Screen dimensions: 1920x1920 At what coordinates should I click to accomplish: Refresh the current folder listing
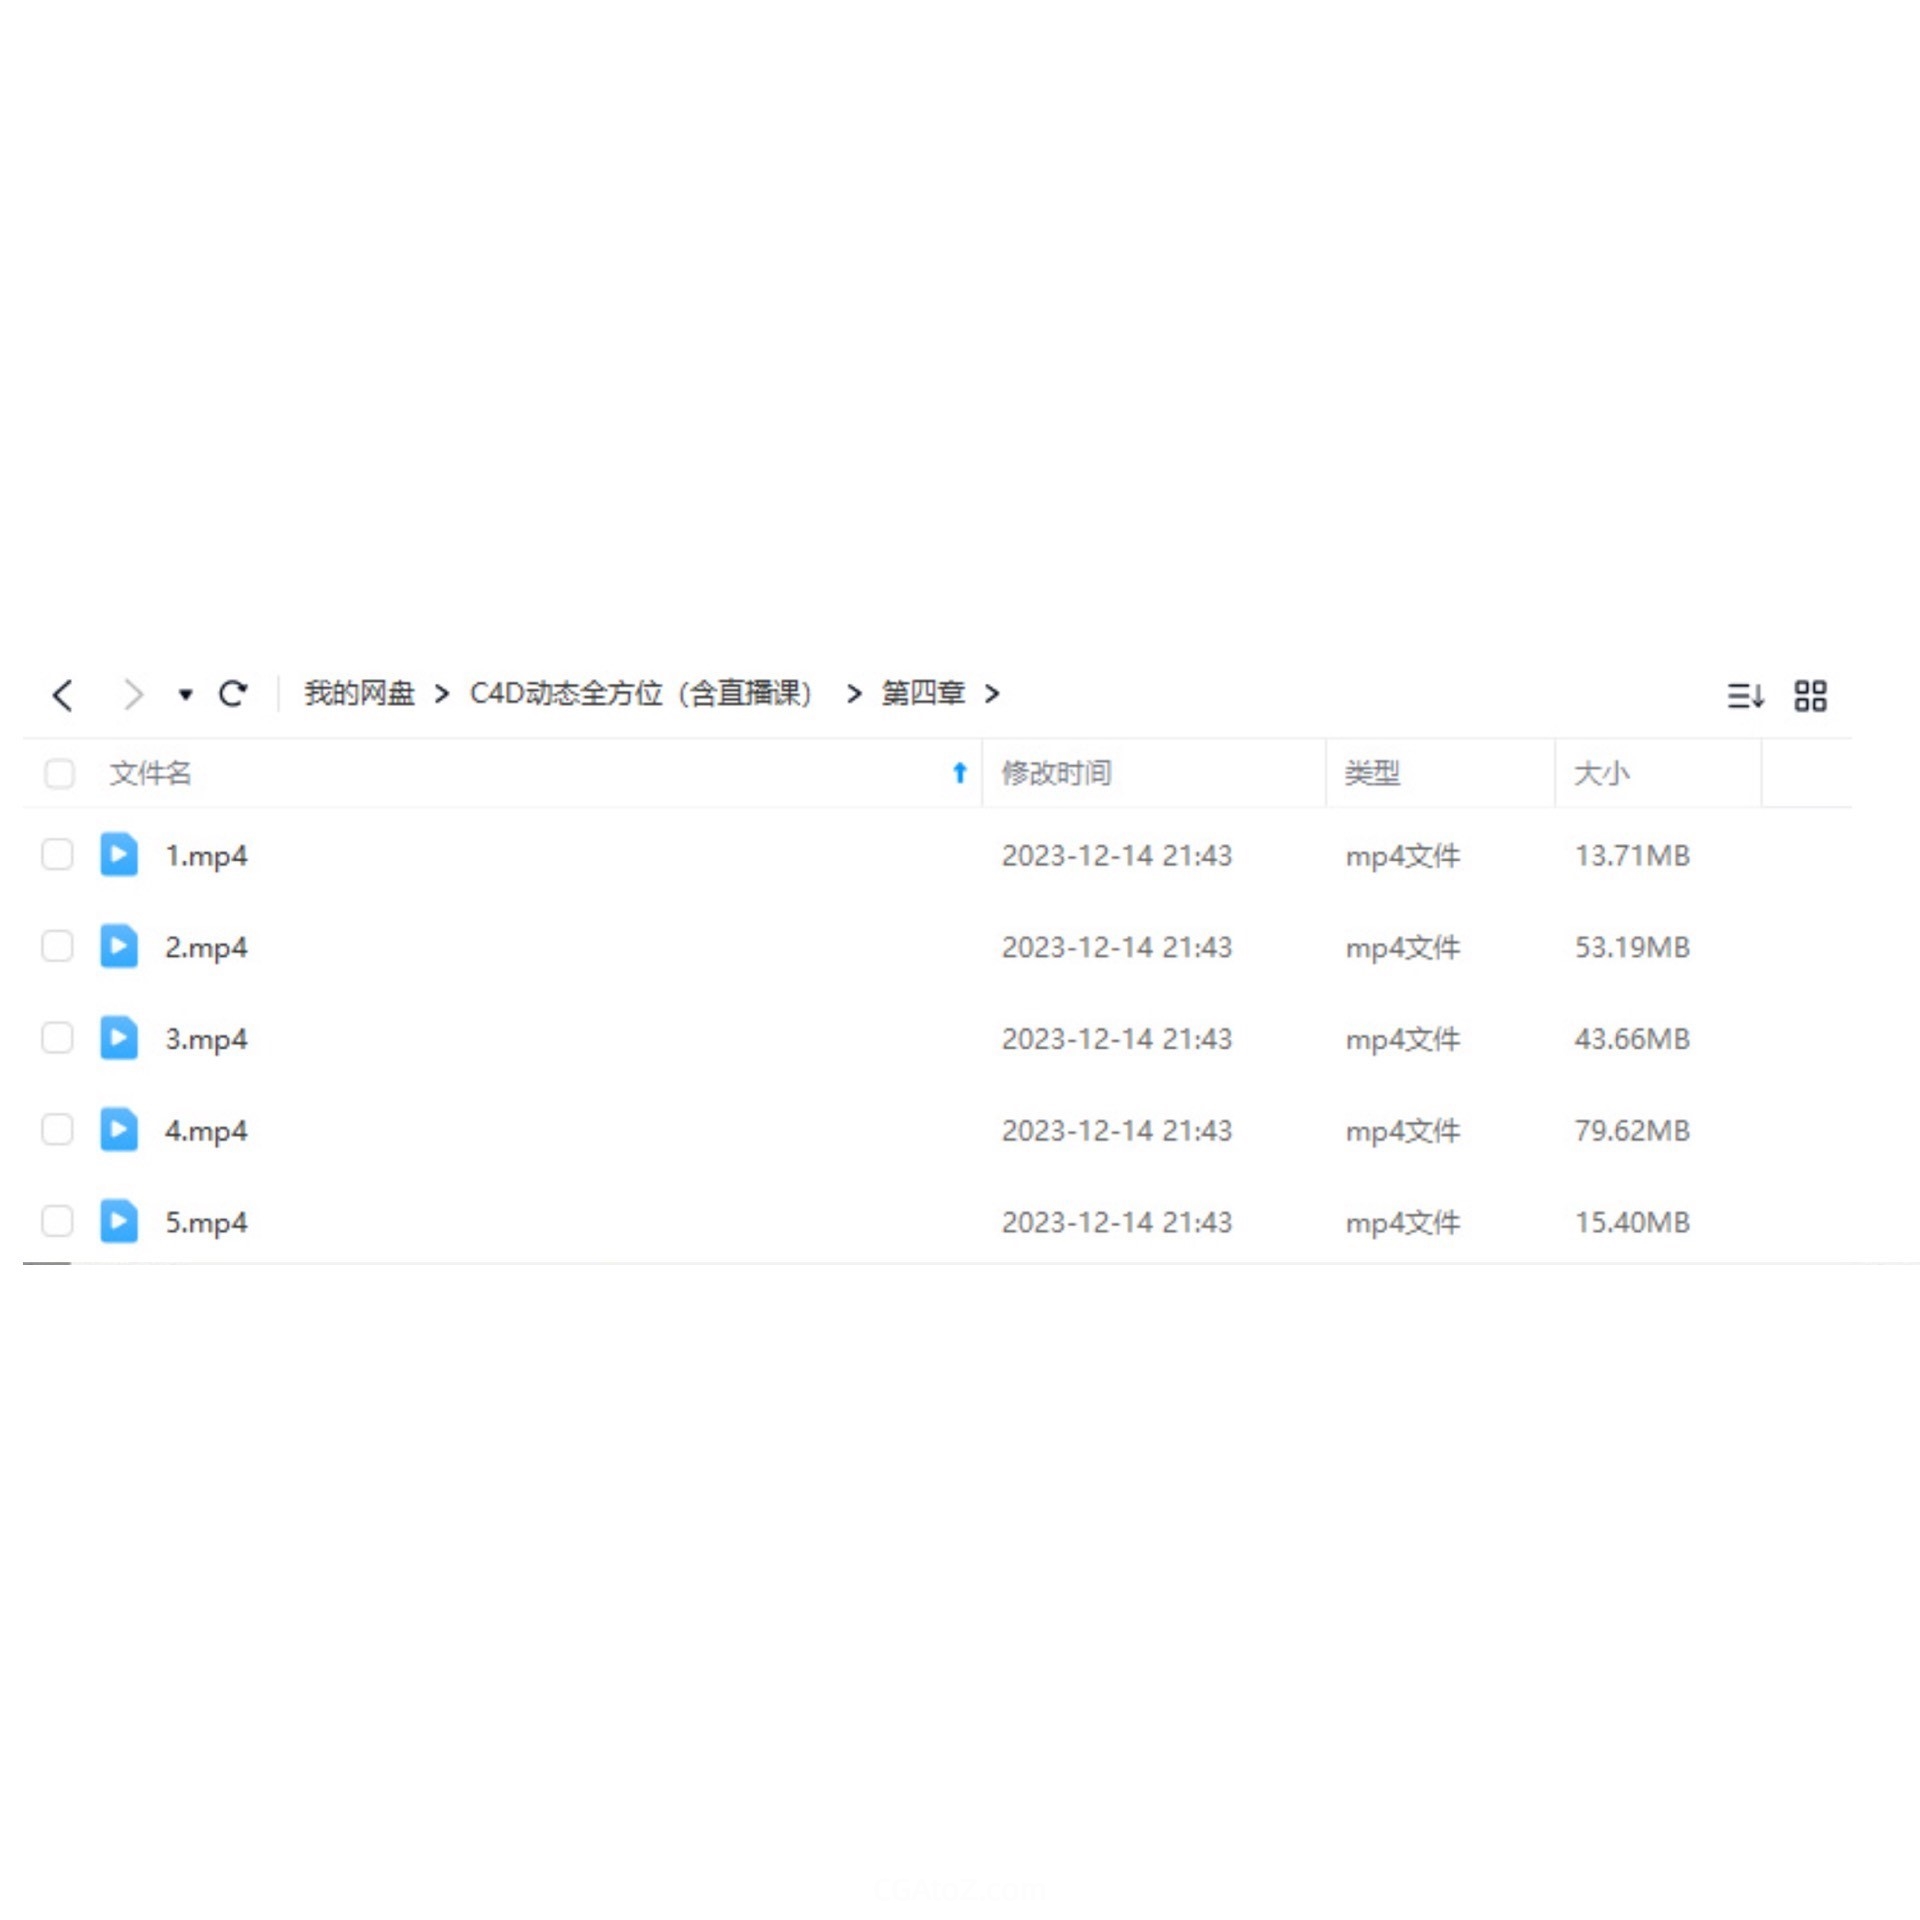pos(233,693)
